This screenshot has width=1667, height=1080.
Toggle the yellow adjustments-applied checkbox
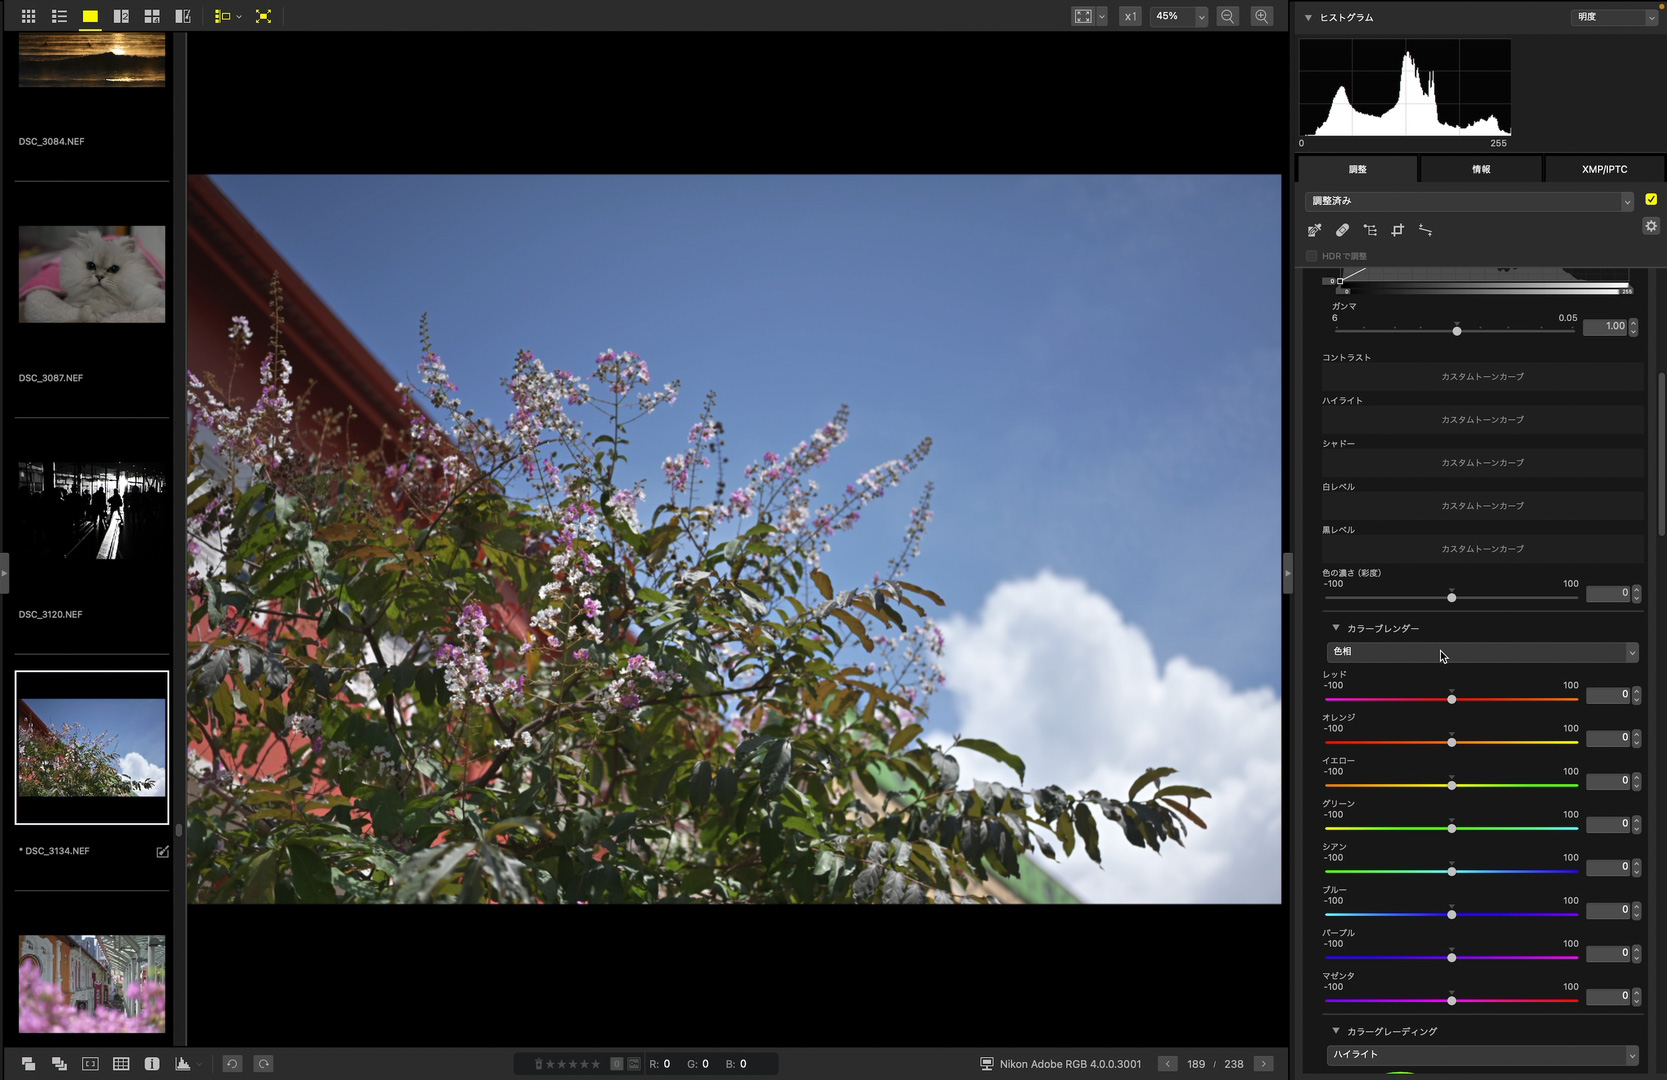(1651, 200)
